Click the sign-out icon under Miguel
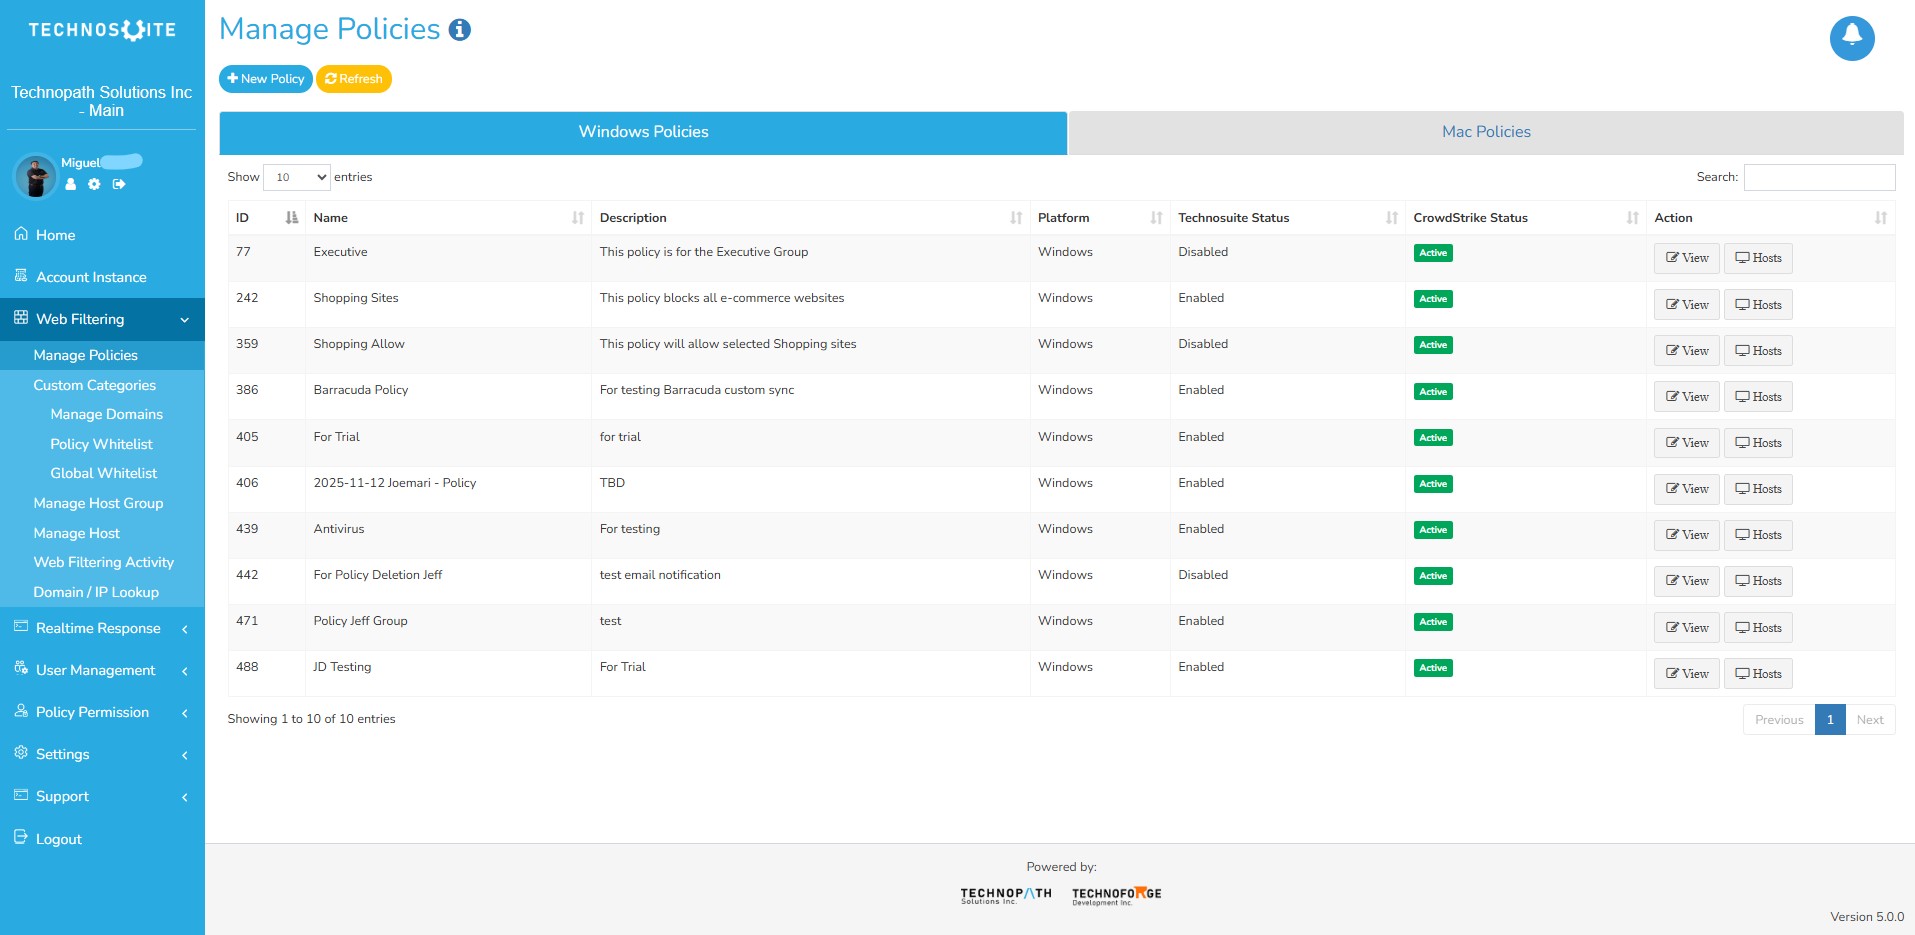1915x935 pixels. tap(119, 184)
